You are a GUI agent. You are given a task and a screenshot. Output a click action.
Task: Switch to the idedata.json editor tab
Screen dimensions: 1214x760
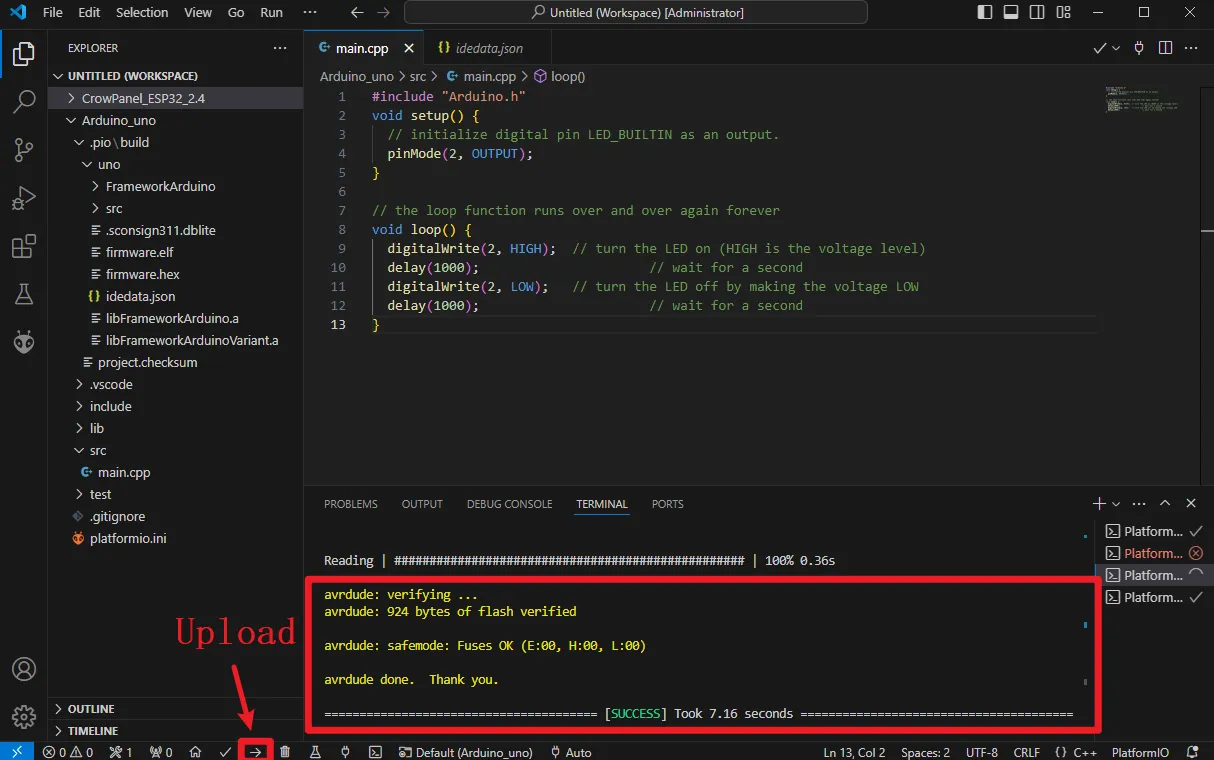click(x=488, y=48)
